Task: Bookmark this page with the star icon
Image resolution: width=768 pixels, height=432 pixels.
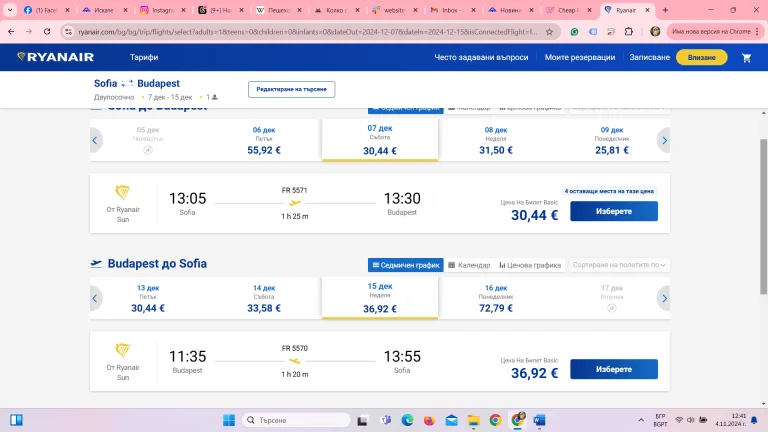Action: [x=550, y=32]
